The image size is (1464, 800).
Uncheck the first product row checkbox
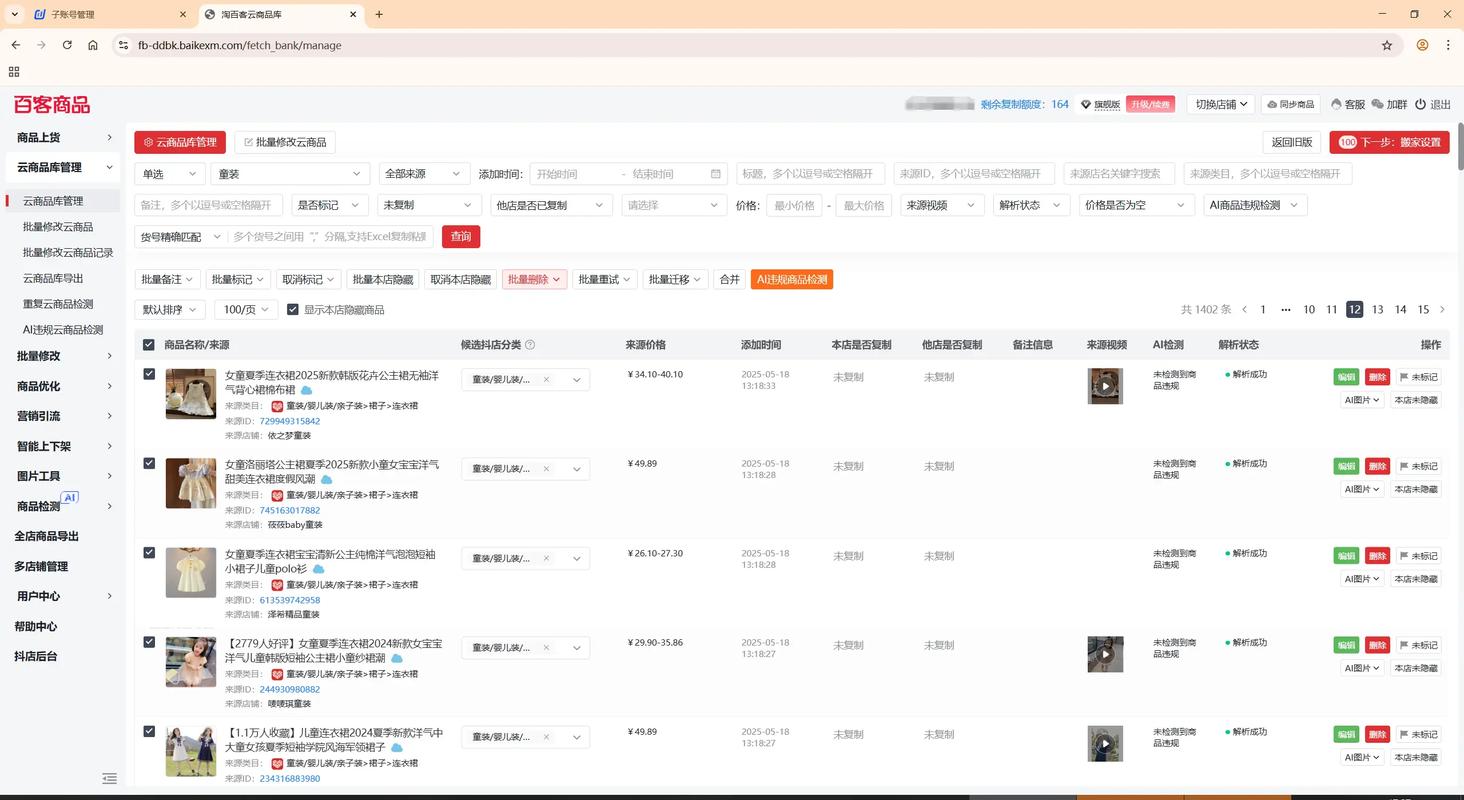pos(149,374)
